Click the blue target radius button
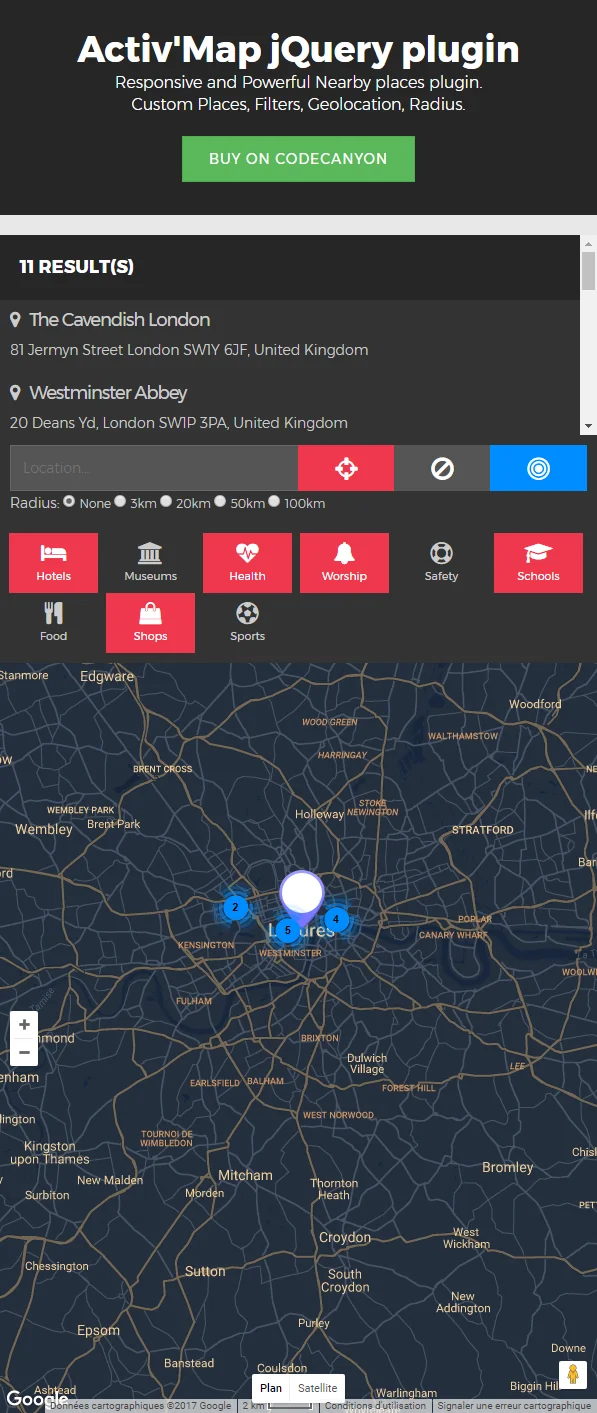Screen dimensions: 597x1413 pyautogui.click(x=538, y=468)
